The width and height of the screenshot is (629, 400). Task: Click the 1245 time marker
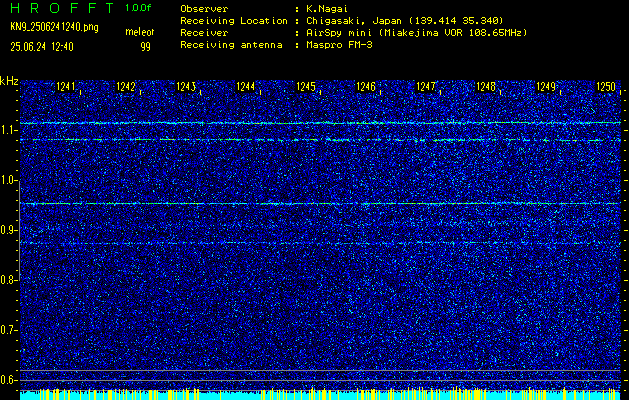(x=306, y=87)
